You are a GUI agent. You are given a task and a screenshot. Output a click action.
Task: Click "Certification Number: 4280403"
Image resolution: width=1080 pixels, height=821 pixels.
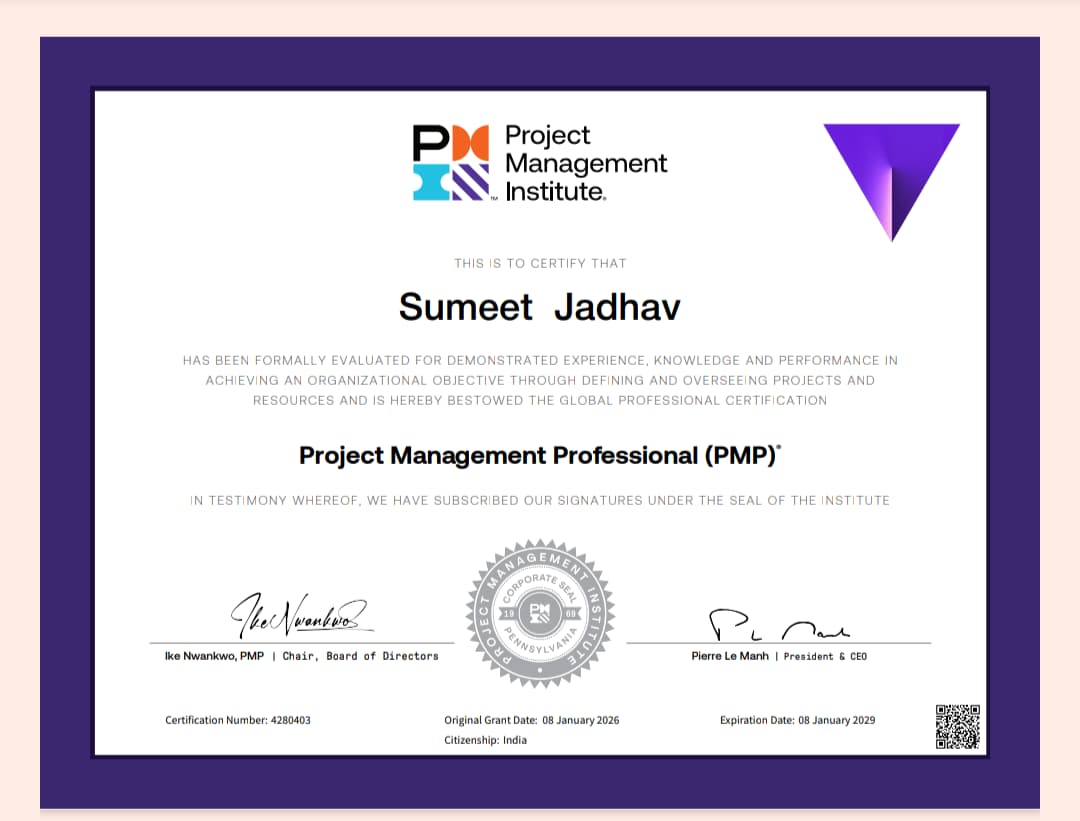pyautogui.click(x=238, y=720)
